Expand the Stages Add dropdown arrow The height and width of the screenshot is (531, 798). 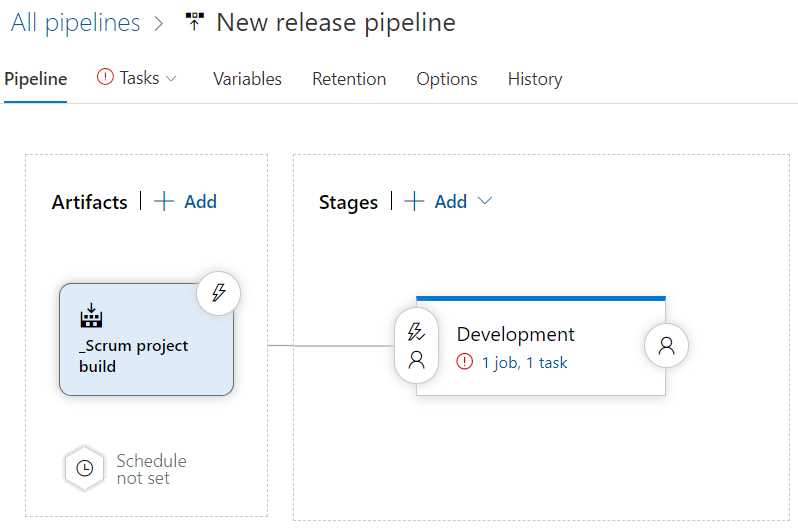click(485, 201)
